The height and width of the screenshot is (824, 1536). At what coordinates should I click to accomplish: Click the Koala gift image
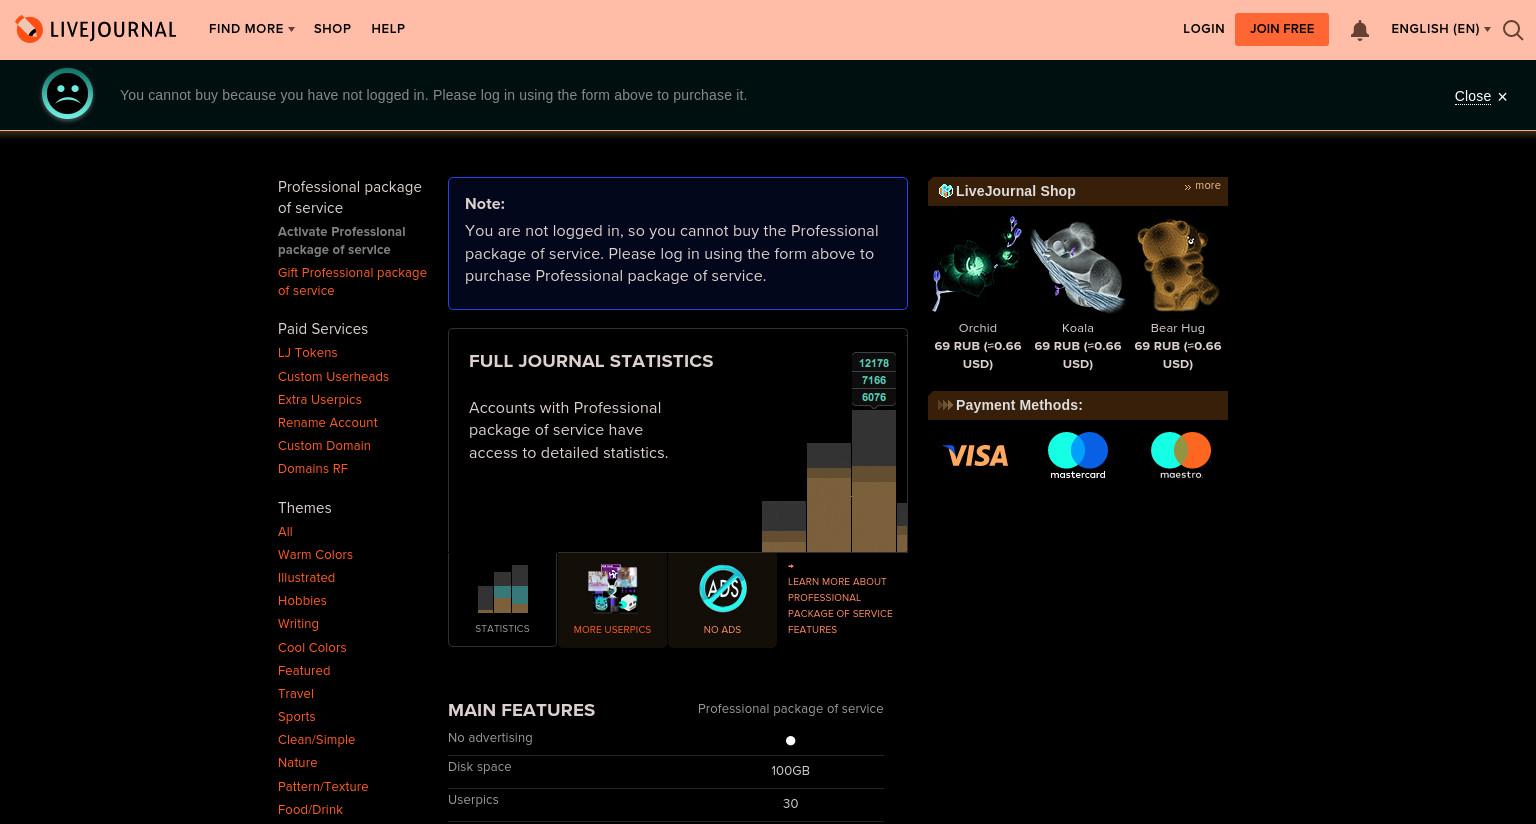tap(1077, 265)
